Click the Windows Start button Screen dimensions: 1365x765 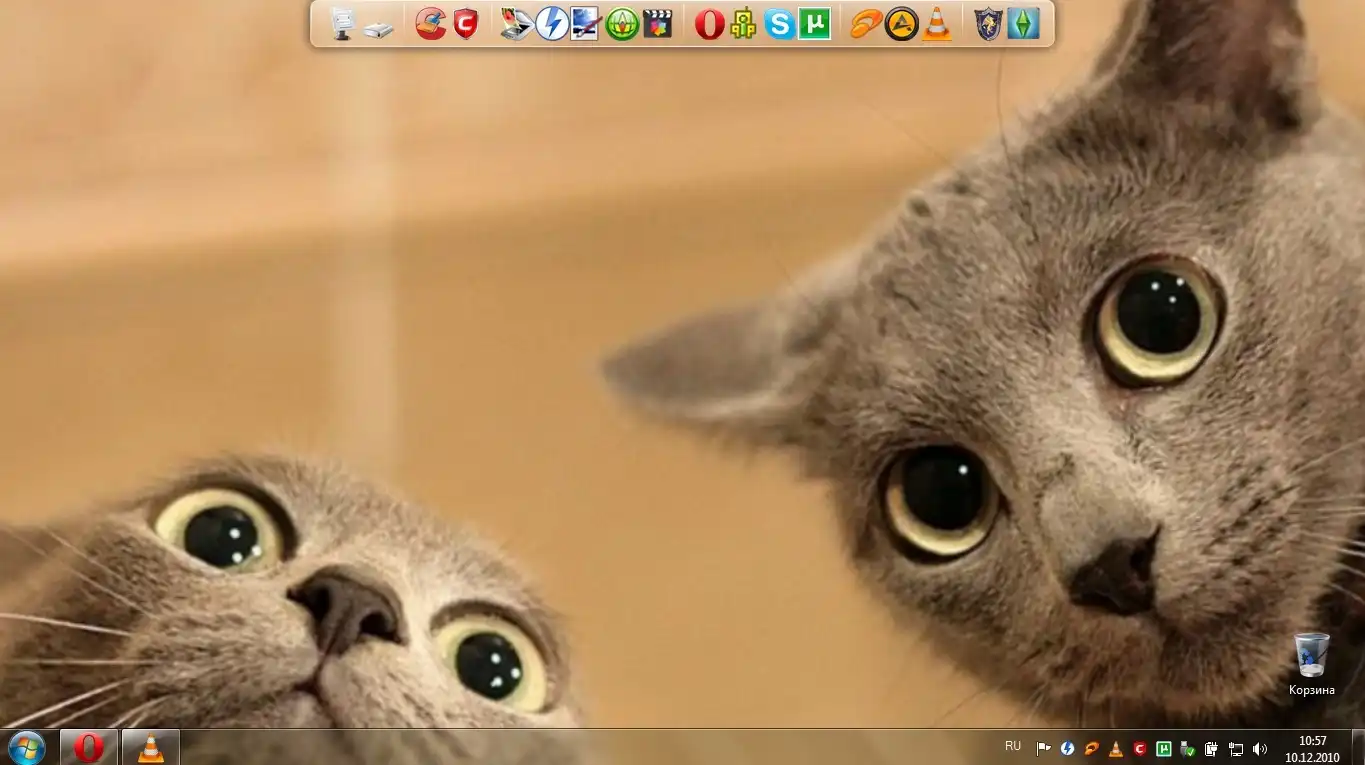click(x=26, y=747)
